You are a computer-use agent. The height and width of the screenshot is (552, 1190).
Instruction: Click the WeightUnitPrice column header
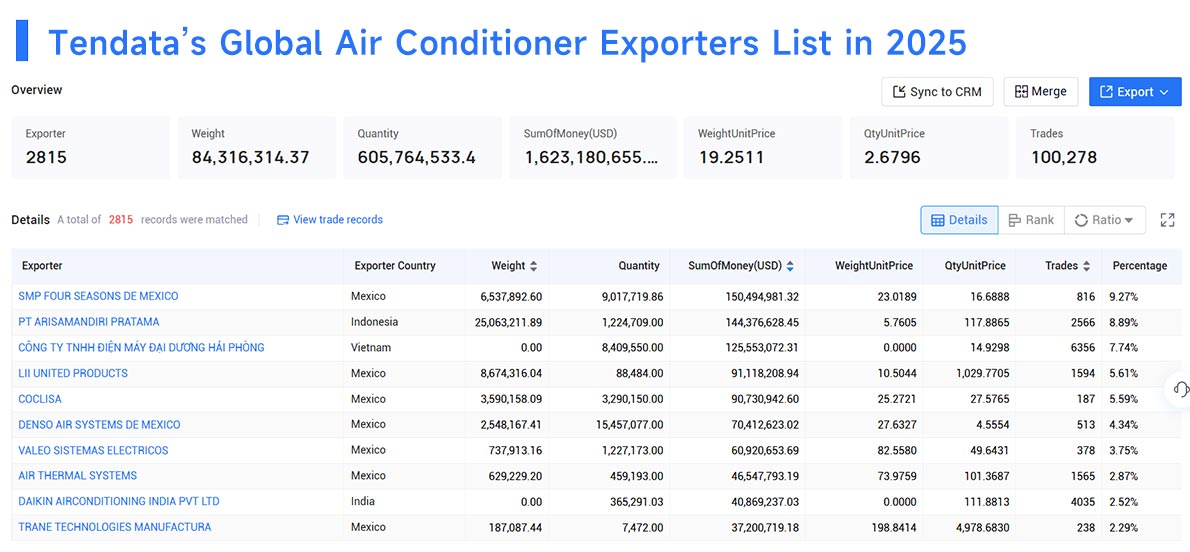(x=874, y=267)
